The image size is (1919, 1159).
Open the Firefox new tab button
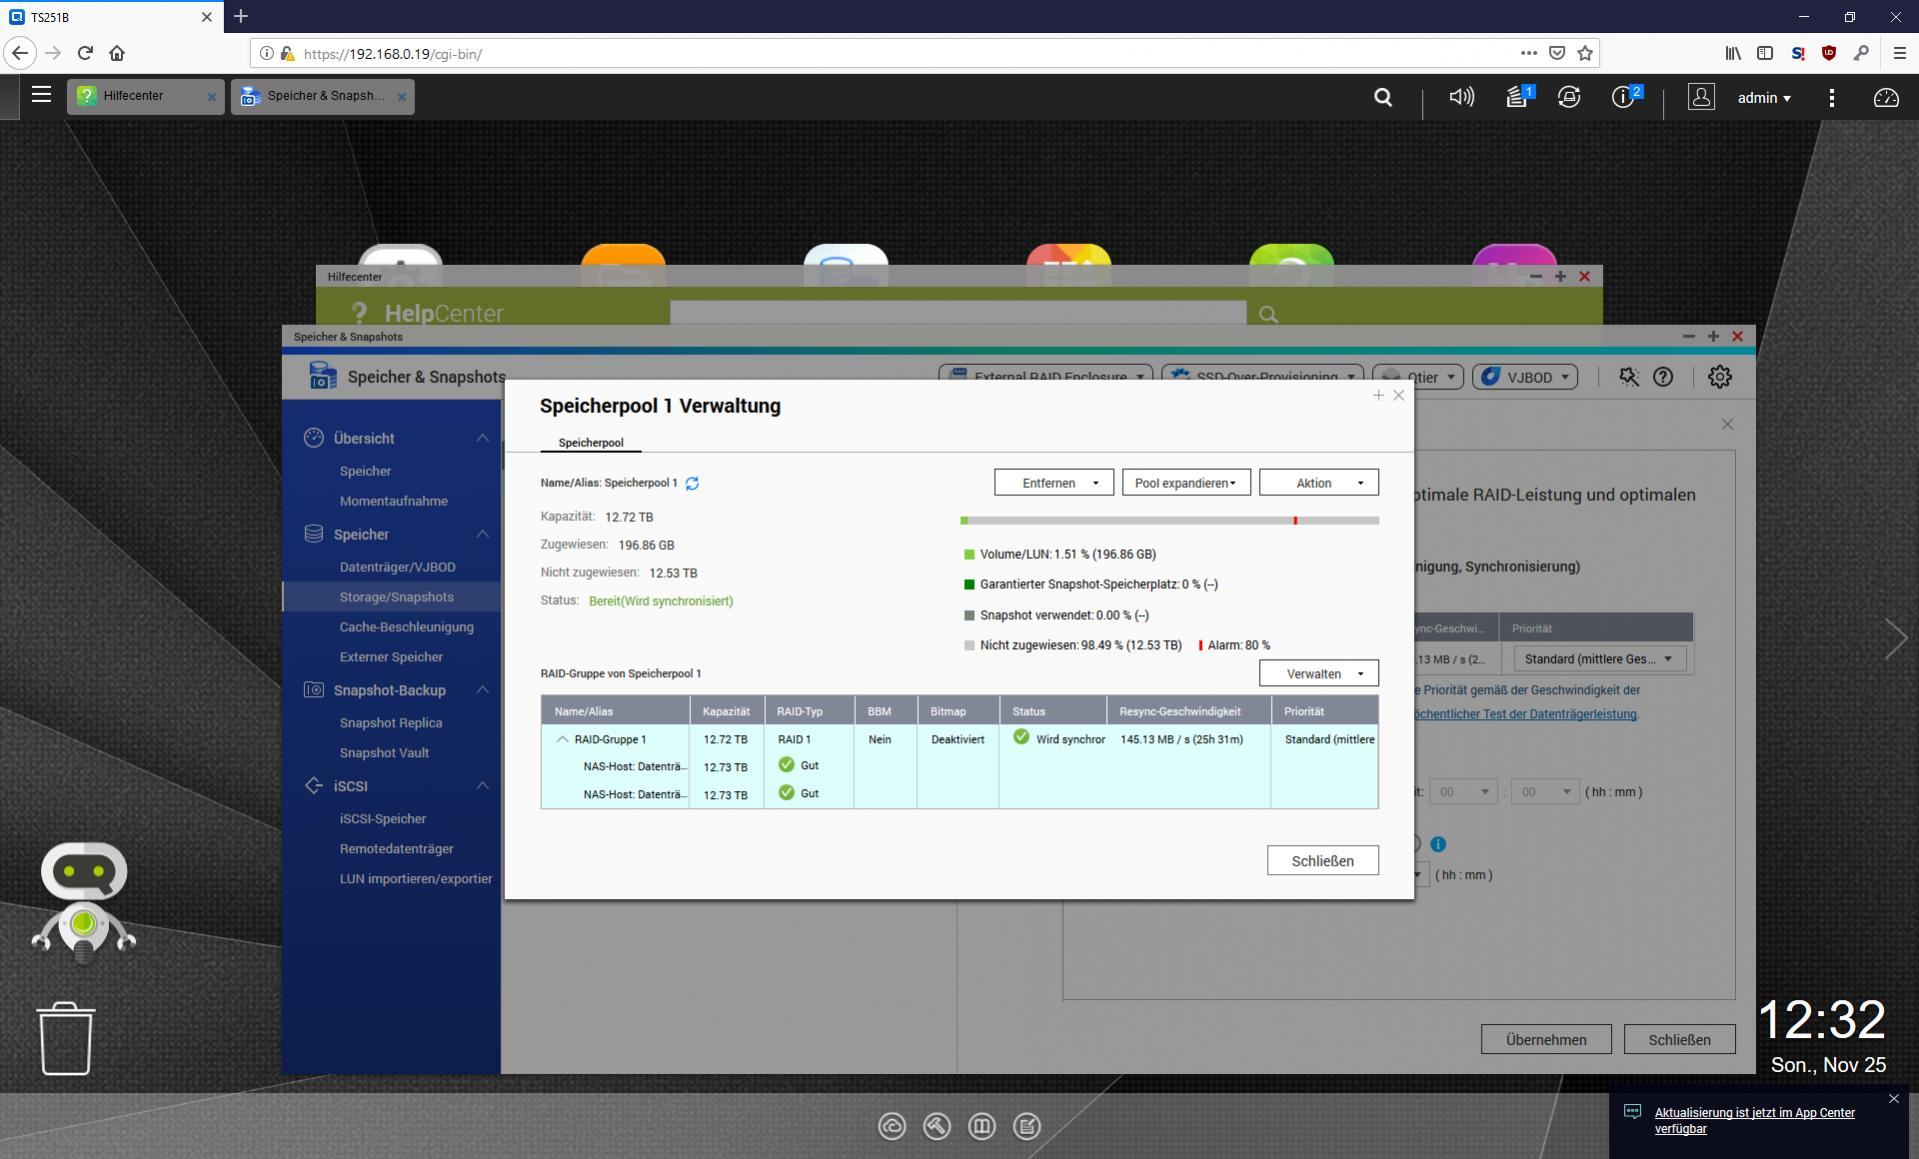coord(241,17)
